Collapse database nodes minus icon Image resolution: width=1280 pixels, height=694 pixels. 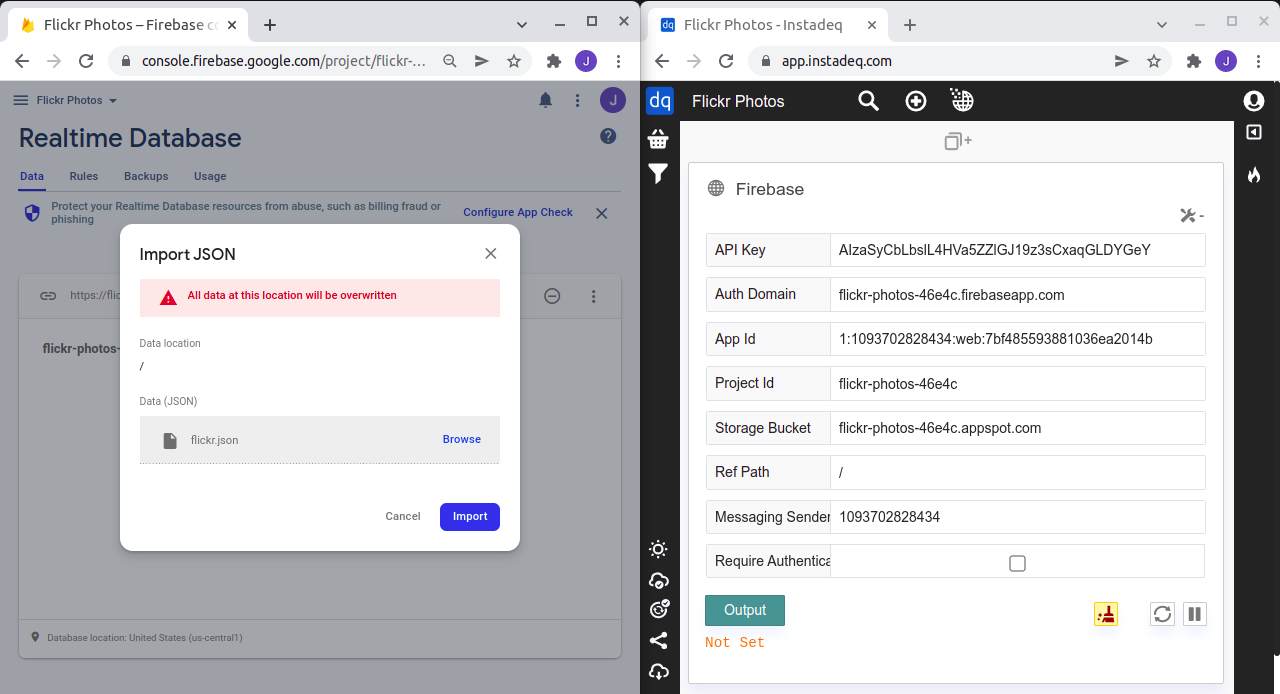pyautogui.click(x=552, y=296)
